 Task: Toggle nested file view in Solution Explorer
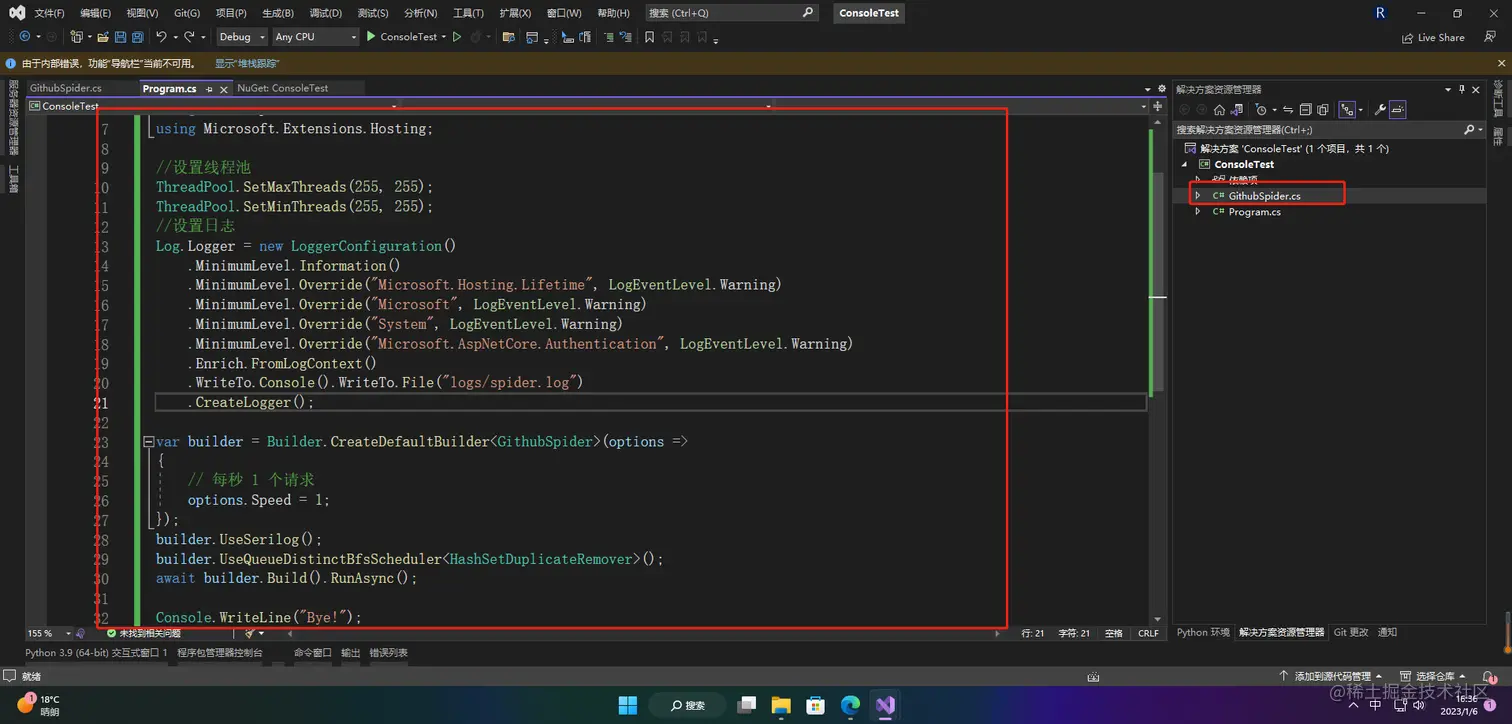[1346, 110]
